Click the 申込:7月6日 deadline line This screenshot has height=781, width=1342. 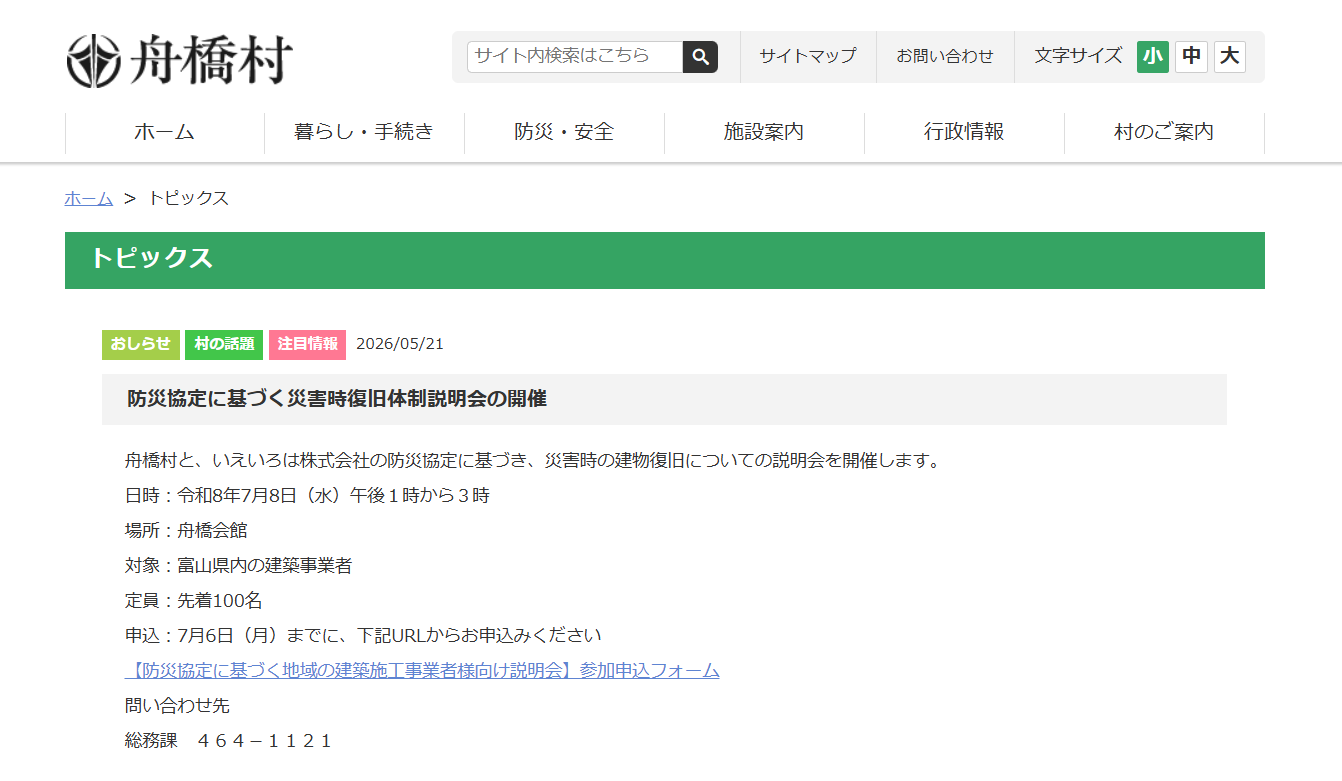tap(364, 636)
